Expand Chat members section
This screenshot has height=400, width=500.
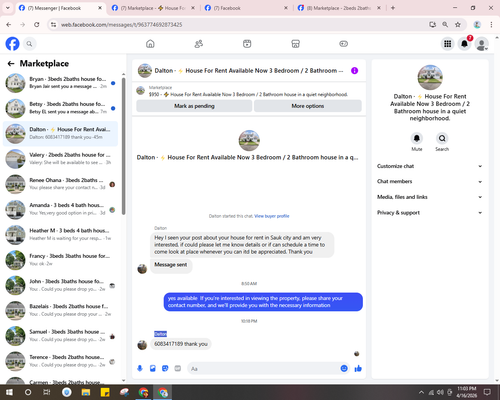click(x=430, y=181)
